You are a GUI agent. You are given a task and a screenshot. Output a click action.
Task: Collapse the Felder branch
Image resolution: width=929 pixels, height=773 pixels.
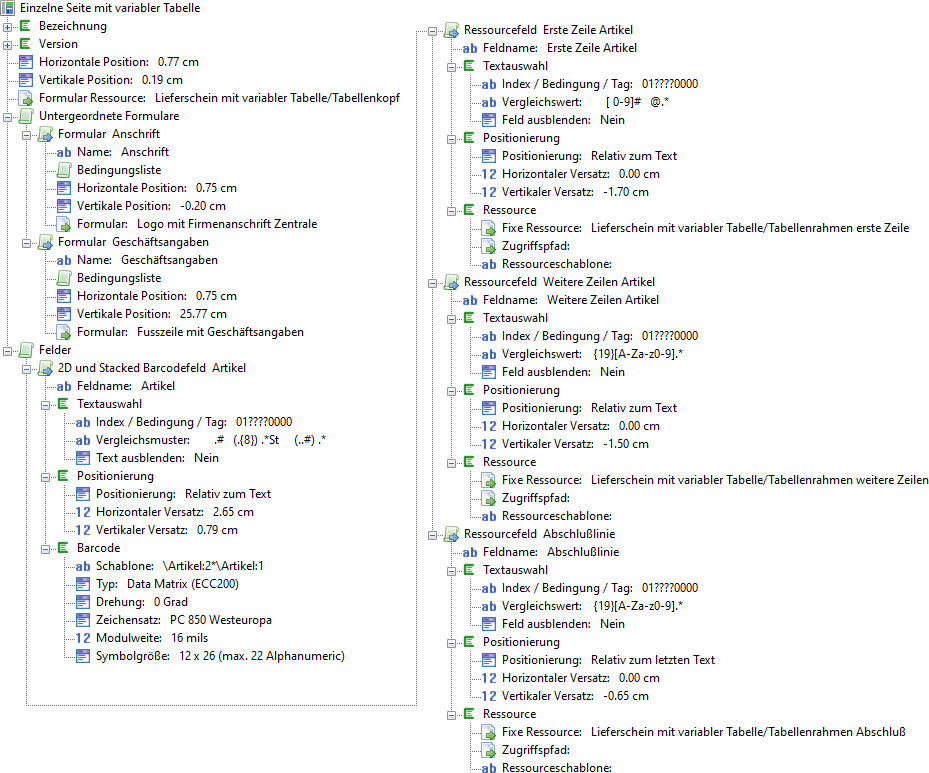[x=8, y=350]
